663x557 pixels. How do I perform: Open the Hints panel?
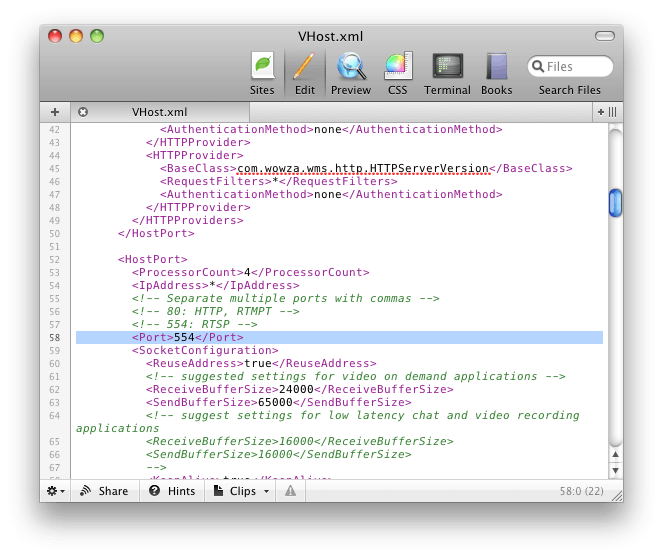[172, 491]
